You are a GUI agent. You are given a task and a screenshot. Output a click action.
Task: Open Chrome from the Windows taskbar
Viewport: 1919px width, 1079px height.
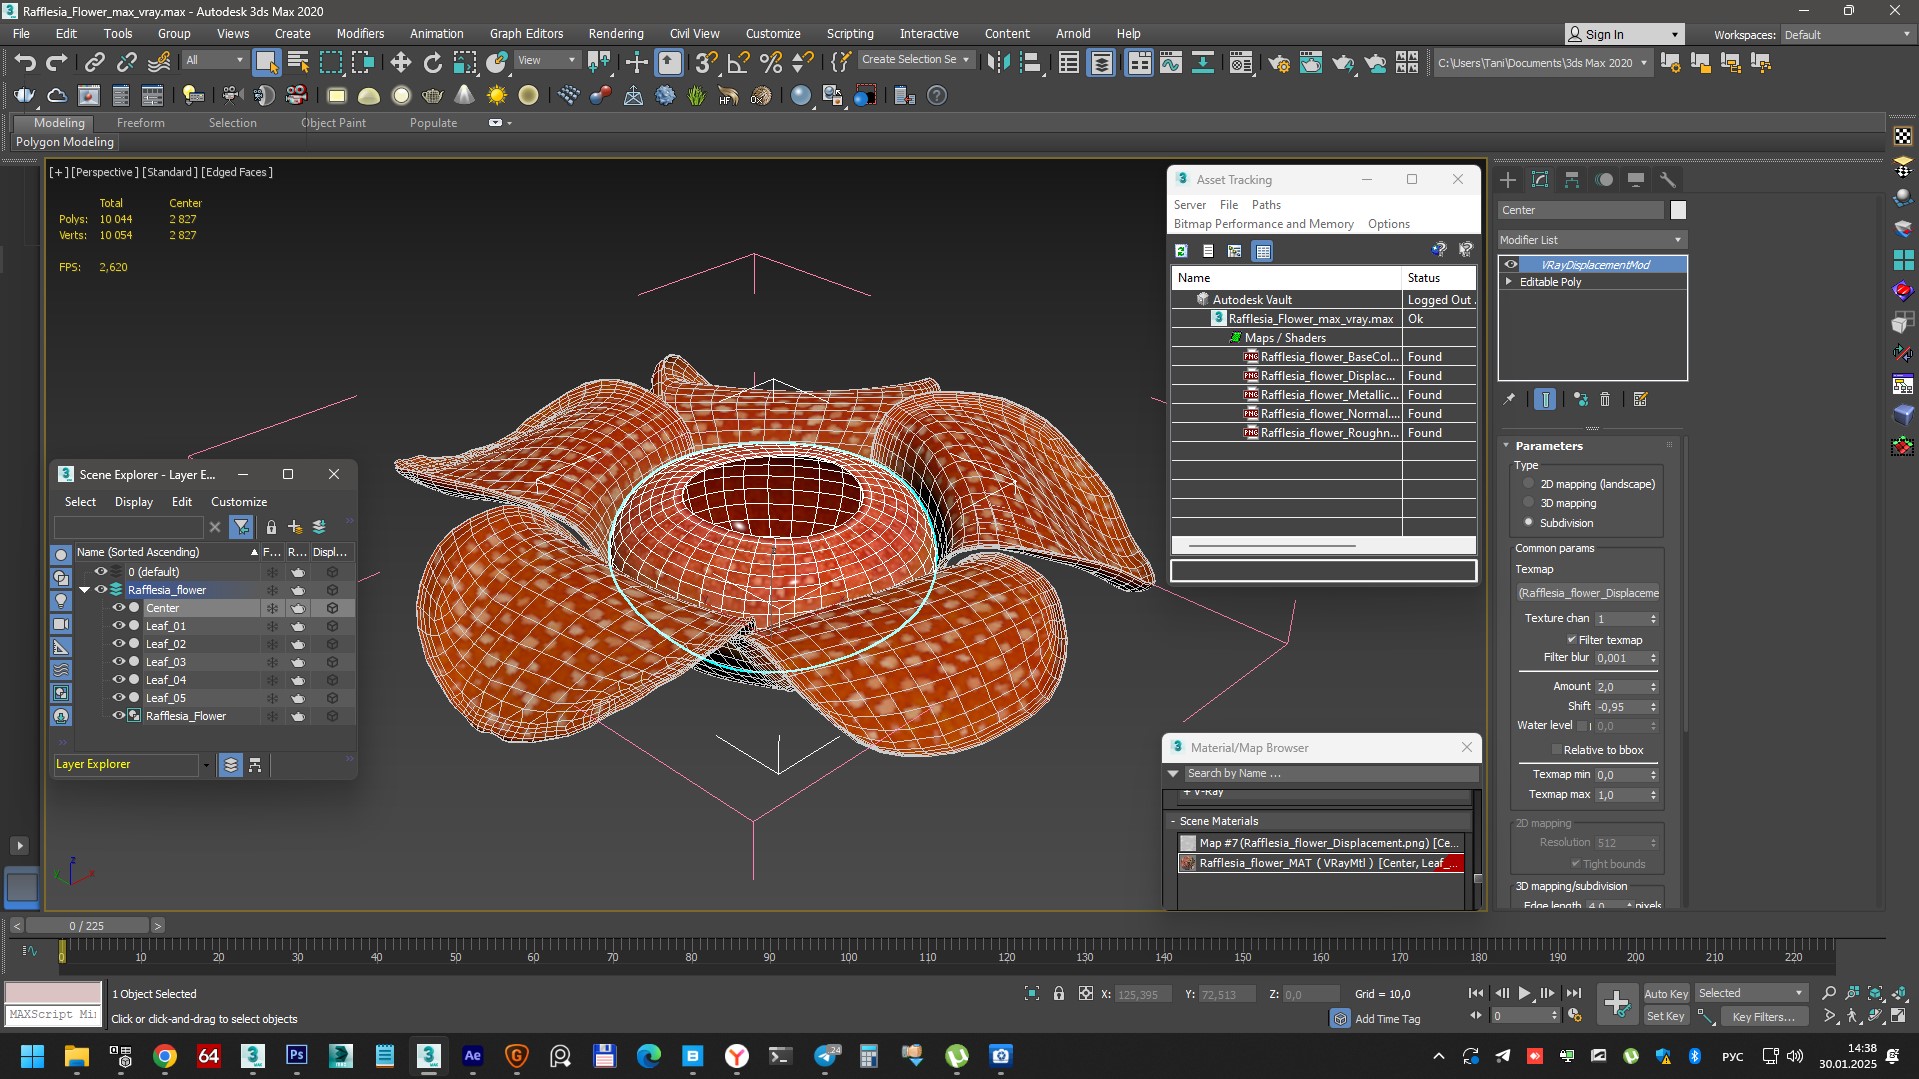click(x=165, y=1056)
